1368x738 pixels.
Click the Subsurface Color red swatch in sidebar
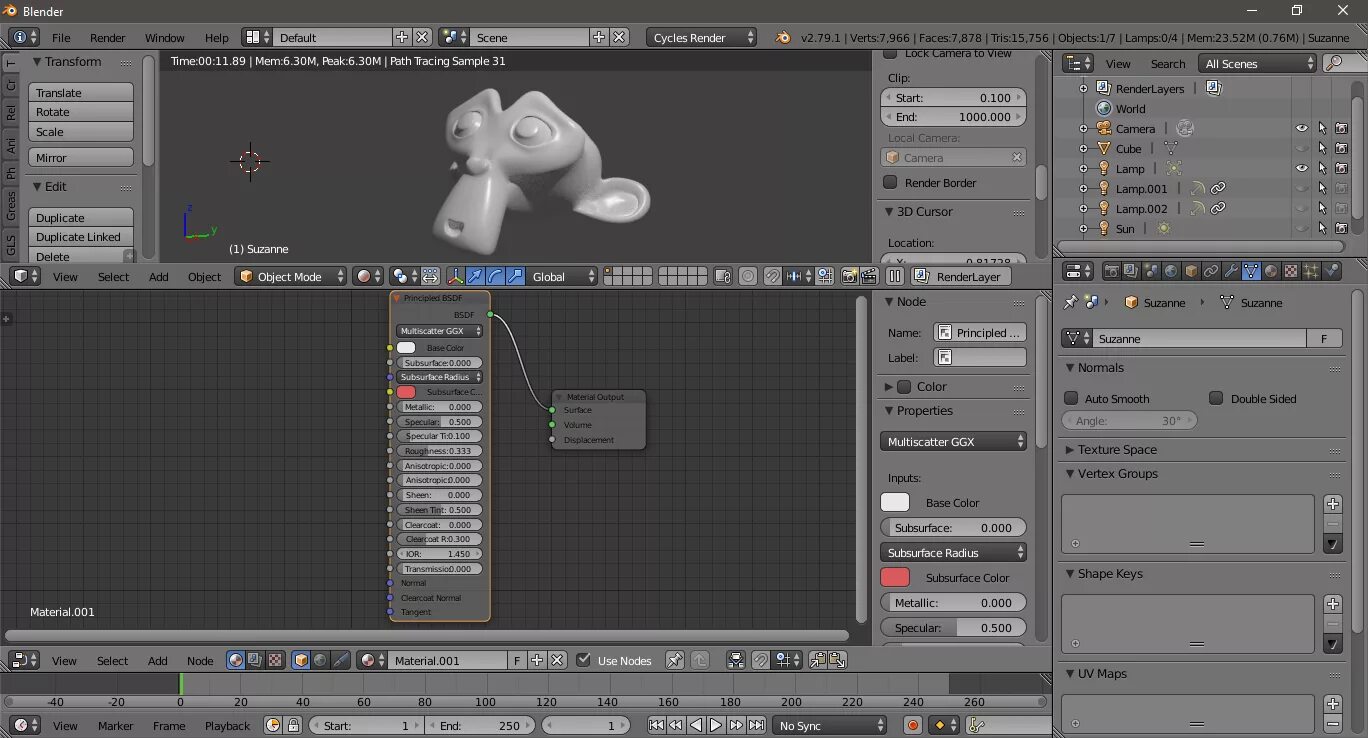(x=895, y=577)
